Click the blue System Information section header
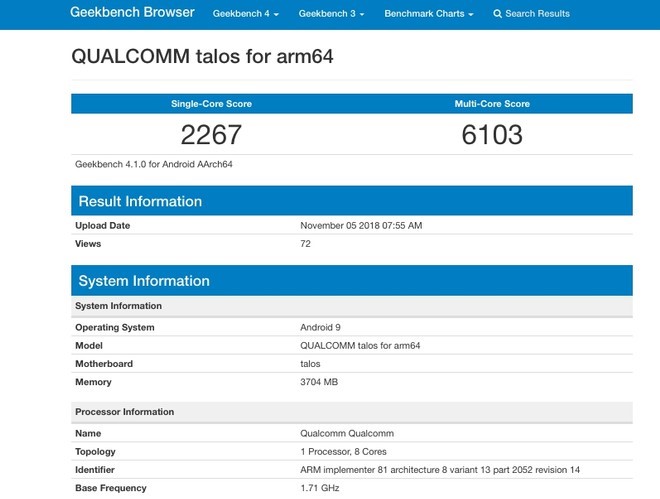660x499 pixels. click(x=351, y=280)
